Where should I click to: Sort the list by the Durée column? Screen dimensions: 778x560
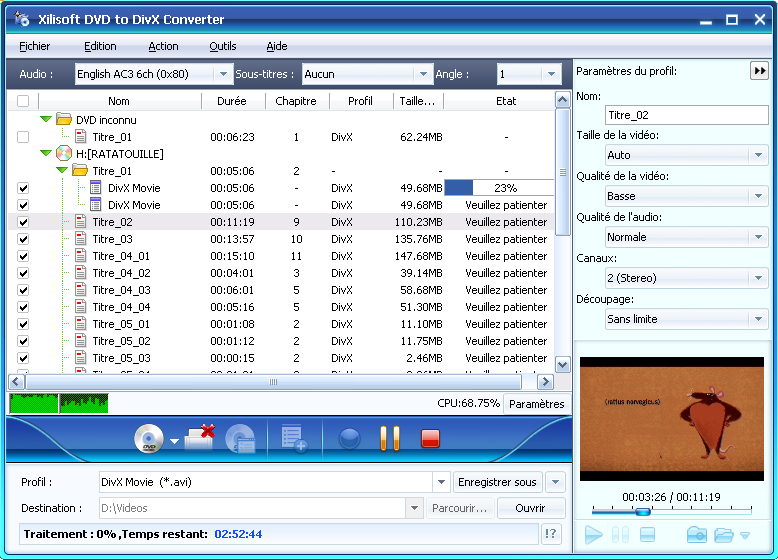tap(232, 101)
